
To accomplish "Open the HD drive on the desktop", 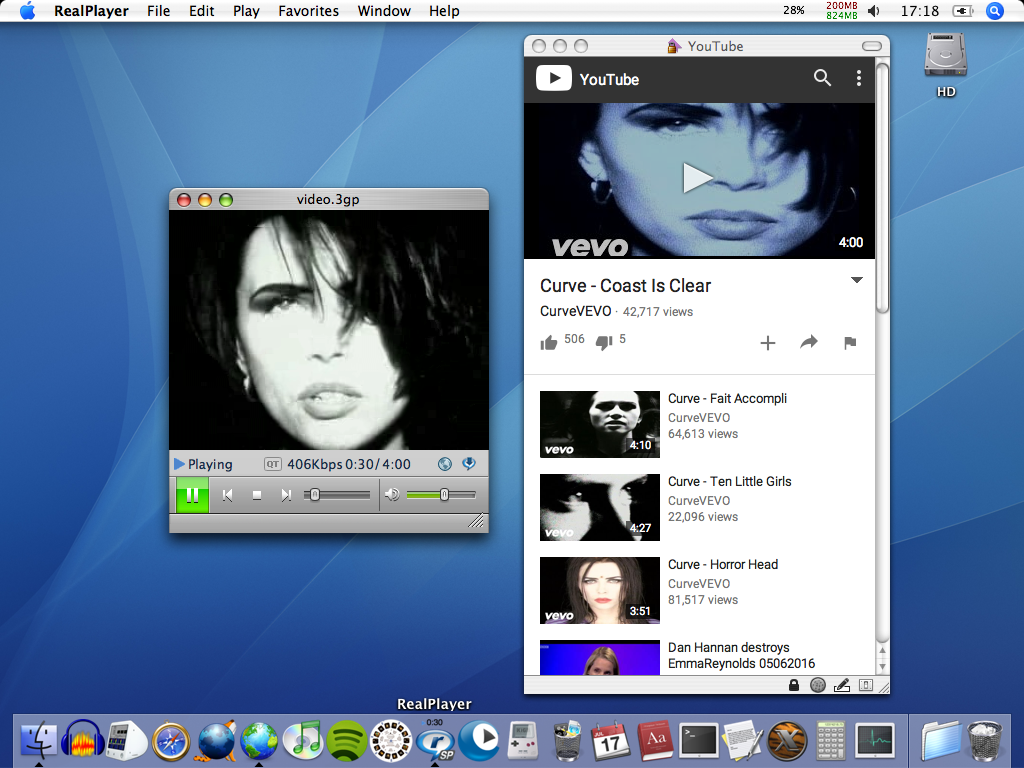I will tap(946, 63).
